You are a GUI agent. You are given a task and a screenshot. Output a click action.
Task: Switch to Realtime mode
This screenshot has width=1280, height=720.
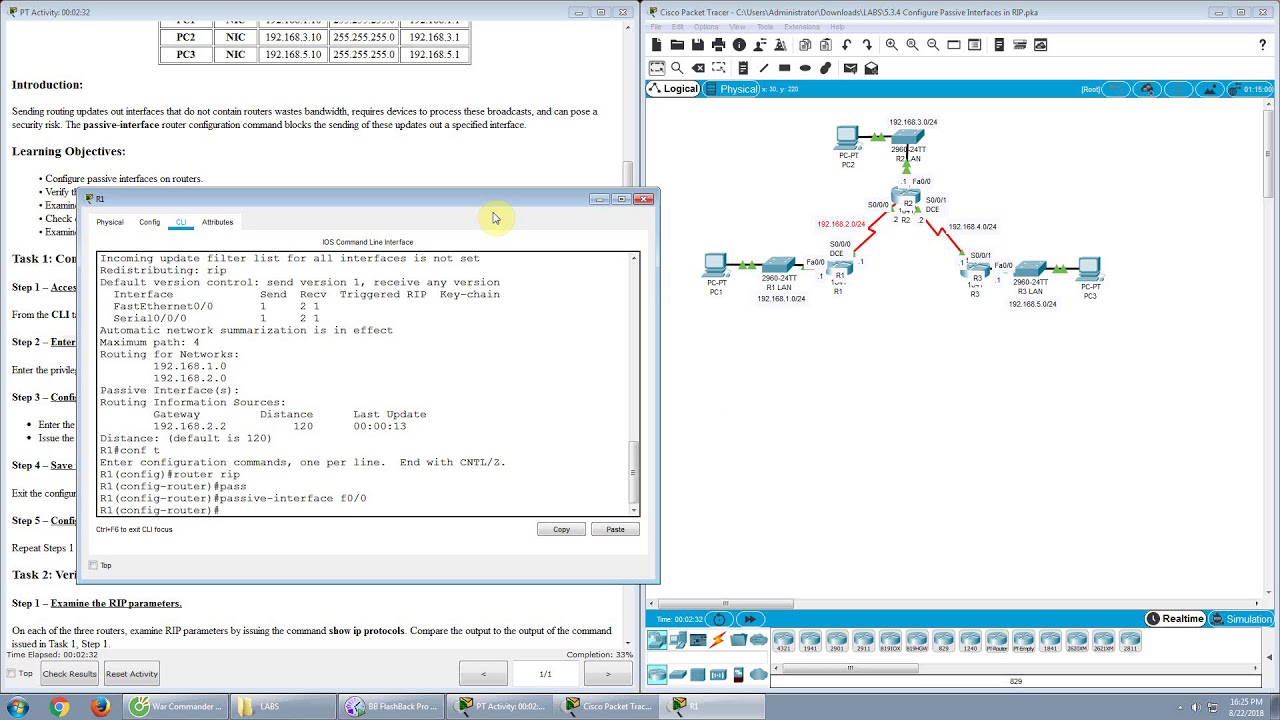point(1176,619)
